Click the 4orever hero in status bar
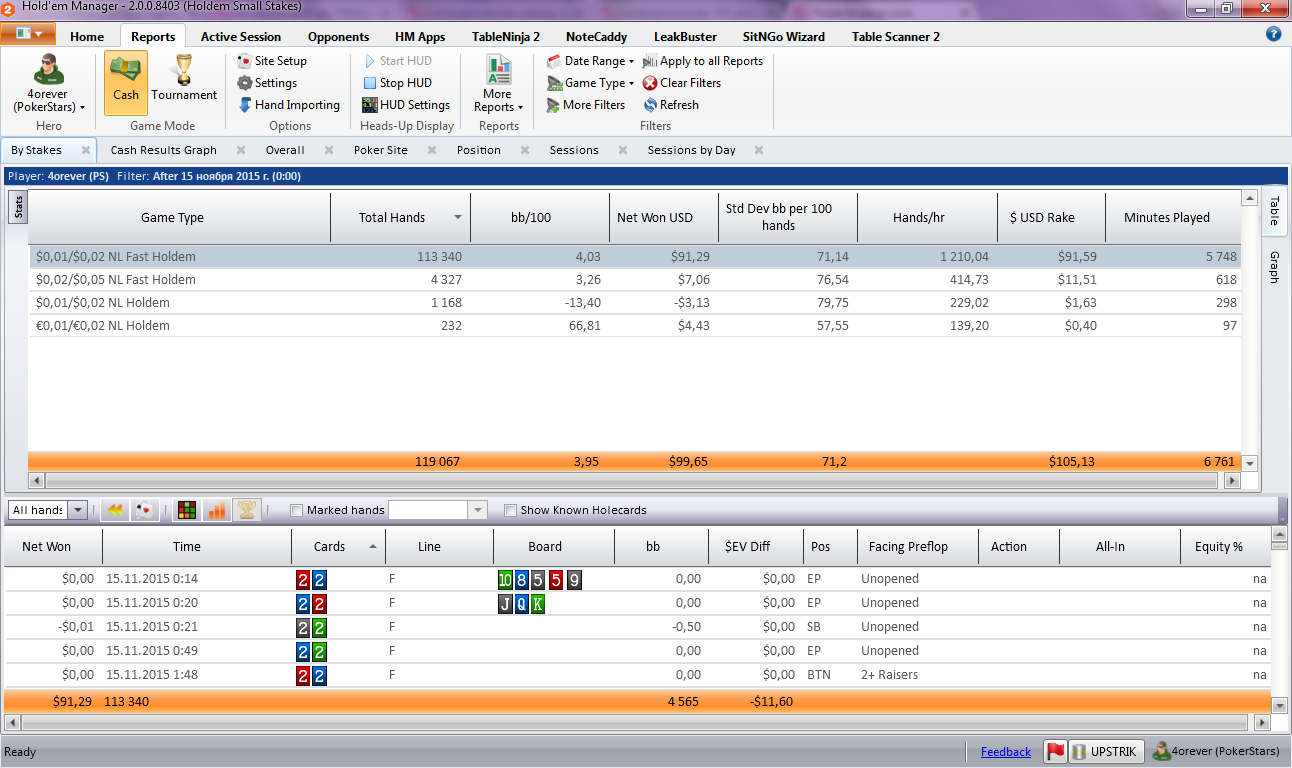1292x768 pixels. (1216, 752)
